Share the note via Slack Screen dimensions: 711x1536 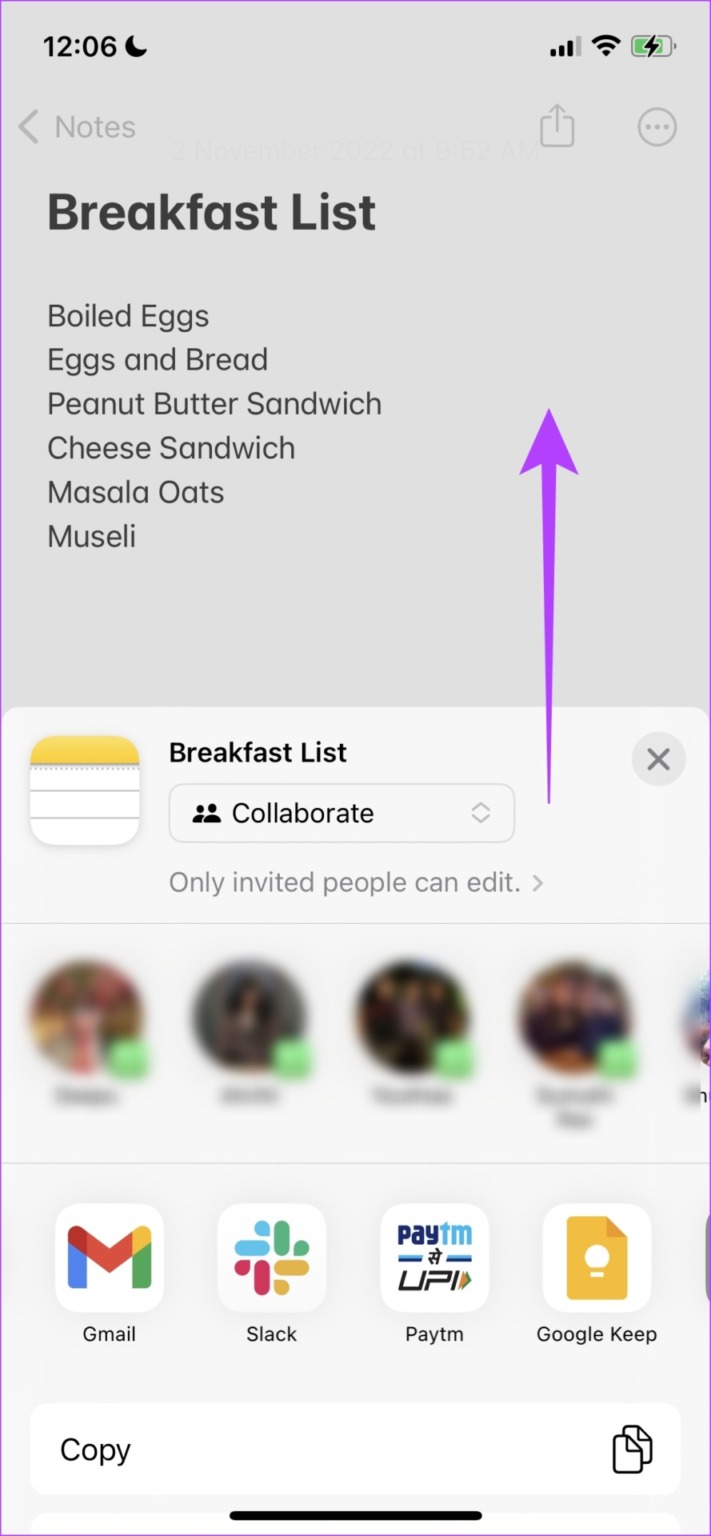pos(271,1258)
